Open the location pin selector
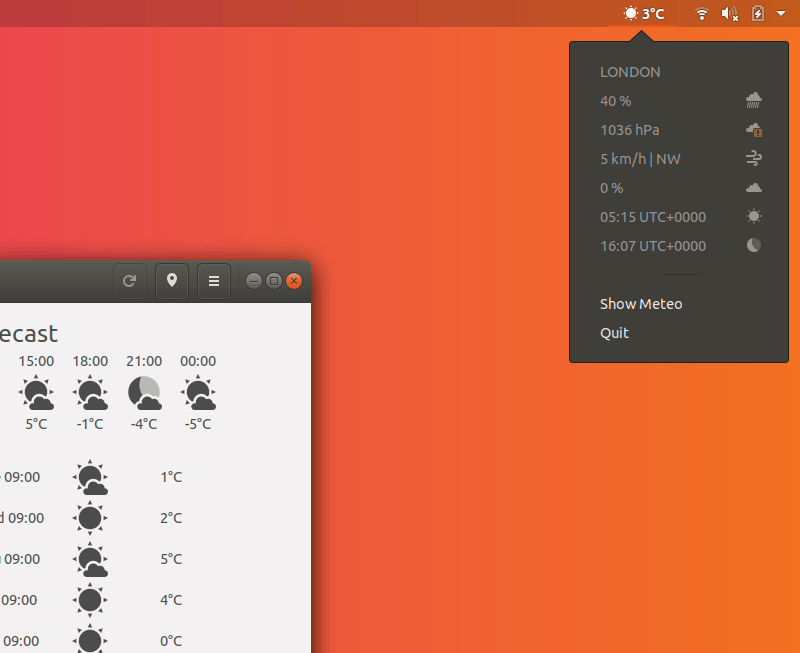This screenshot has height=653, width=800. pyautogui.click(x=171, y=281)
